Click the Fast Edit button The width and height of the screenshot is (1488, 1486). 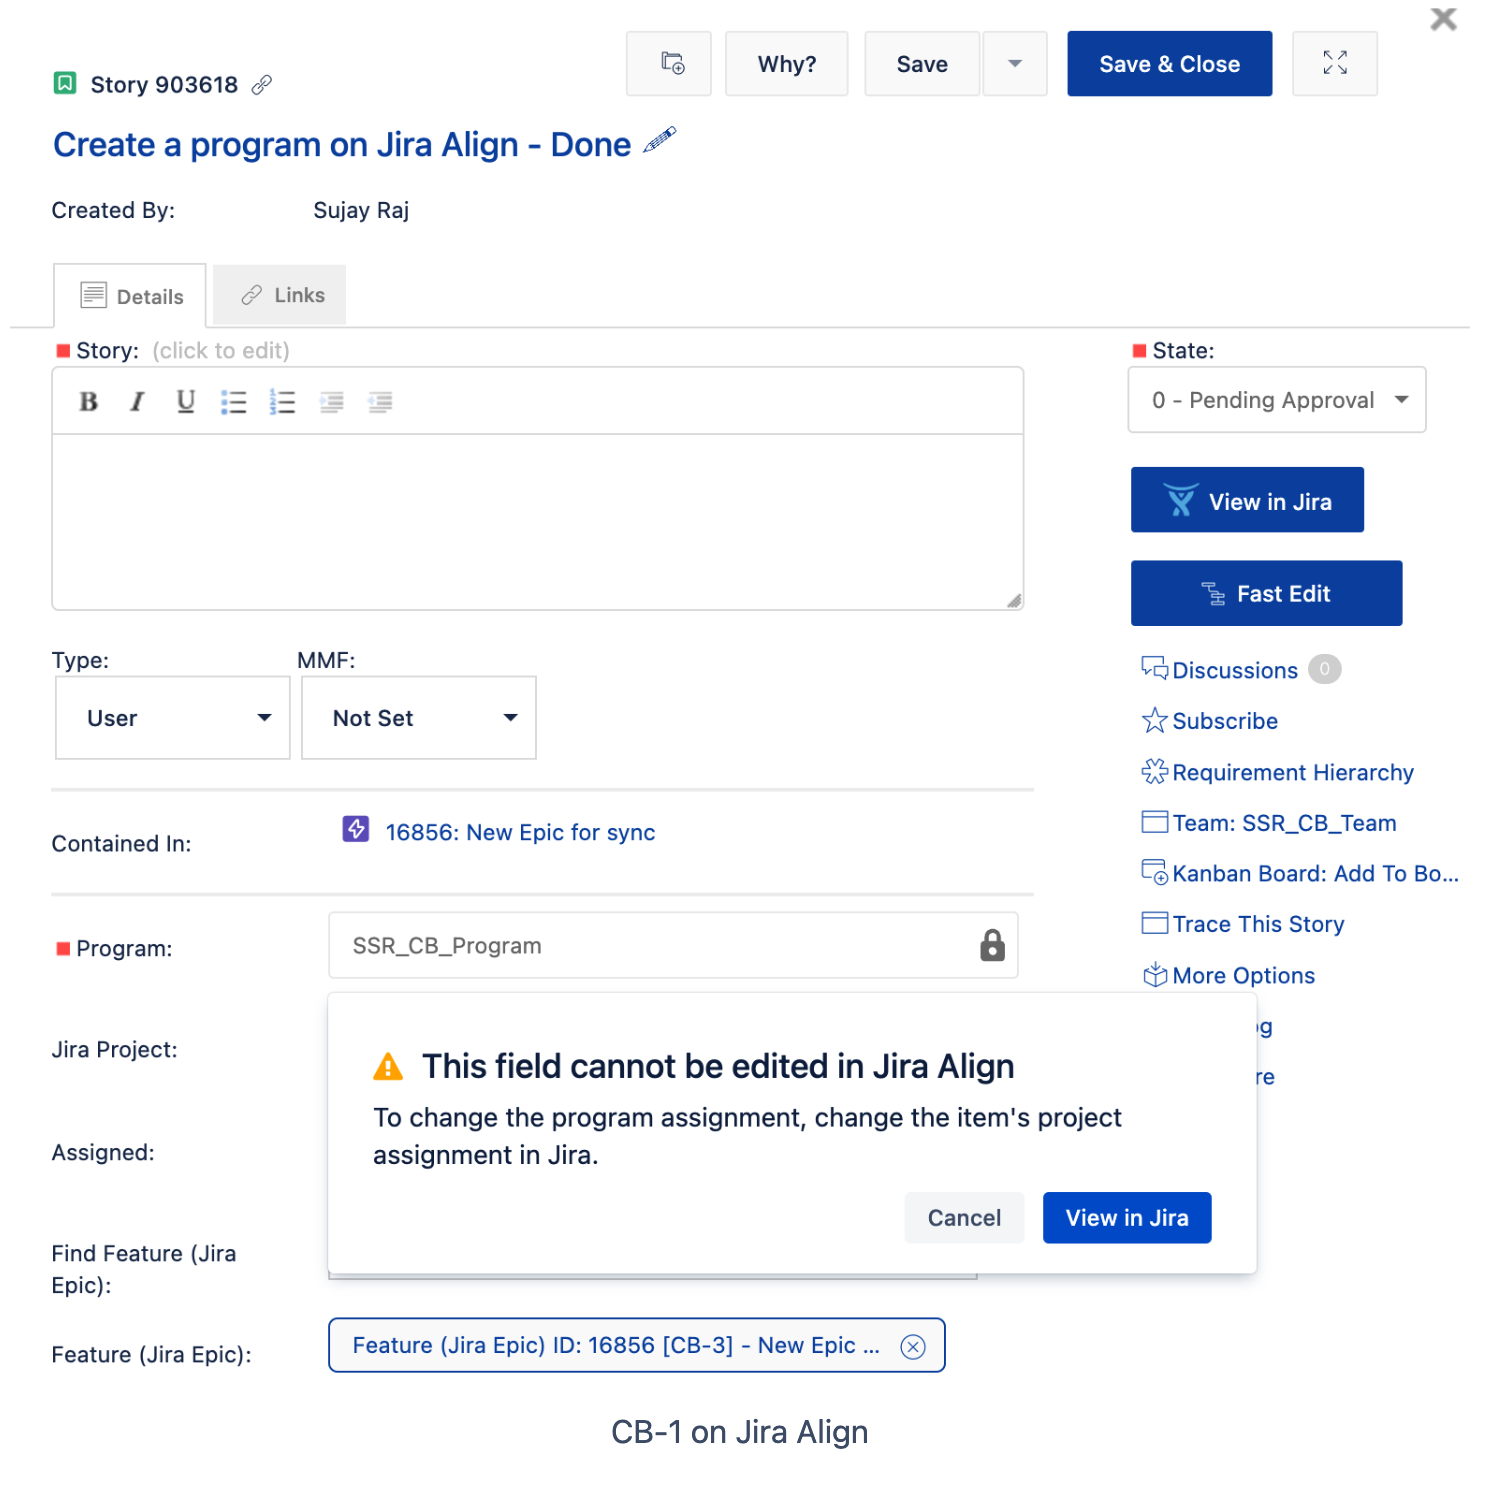1266,593
